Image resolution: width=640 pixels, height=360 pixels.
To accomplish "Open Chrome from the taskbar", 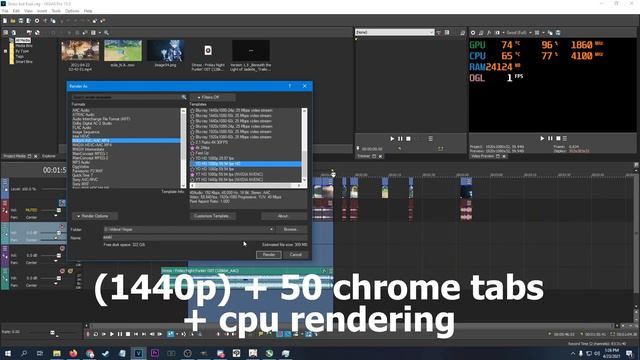I will [90, 353].
